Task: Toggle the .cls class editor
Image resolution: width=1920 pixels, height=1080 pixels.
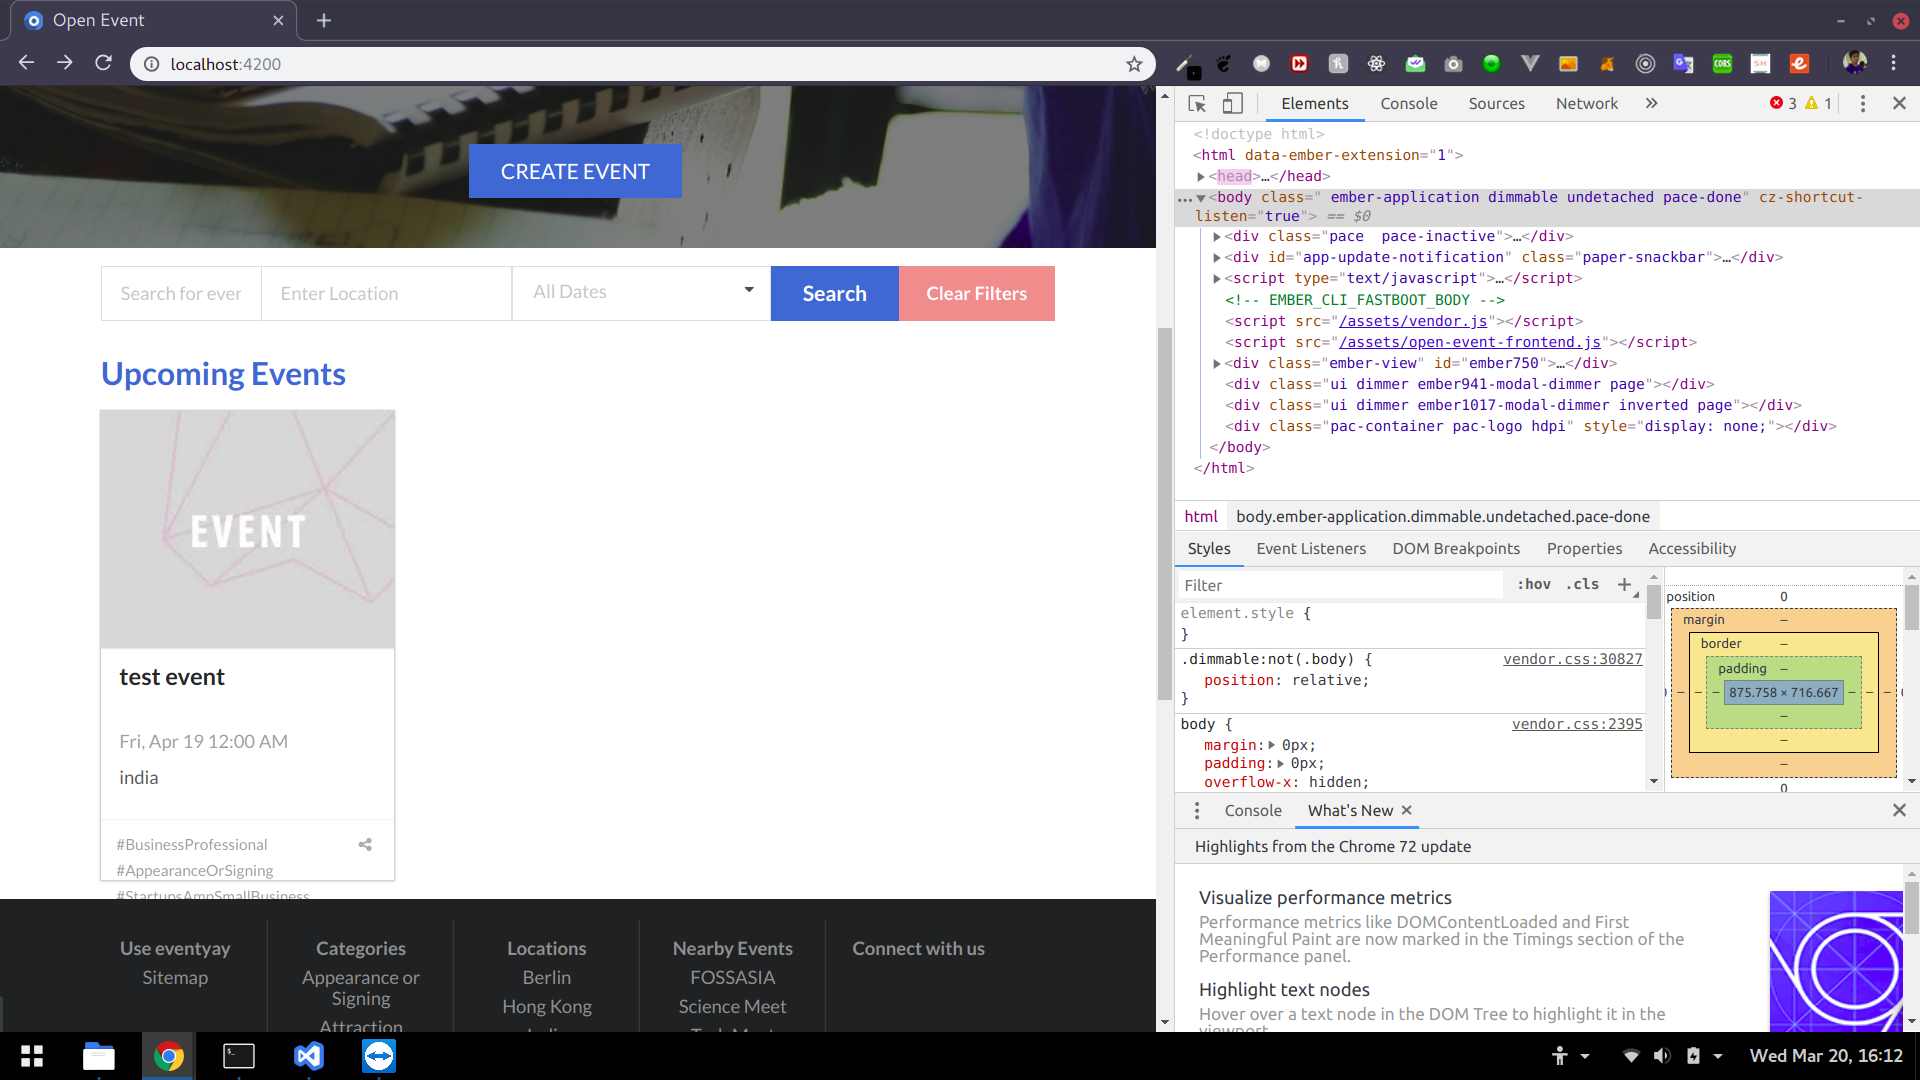Action: [1582, 584]
